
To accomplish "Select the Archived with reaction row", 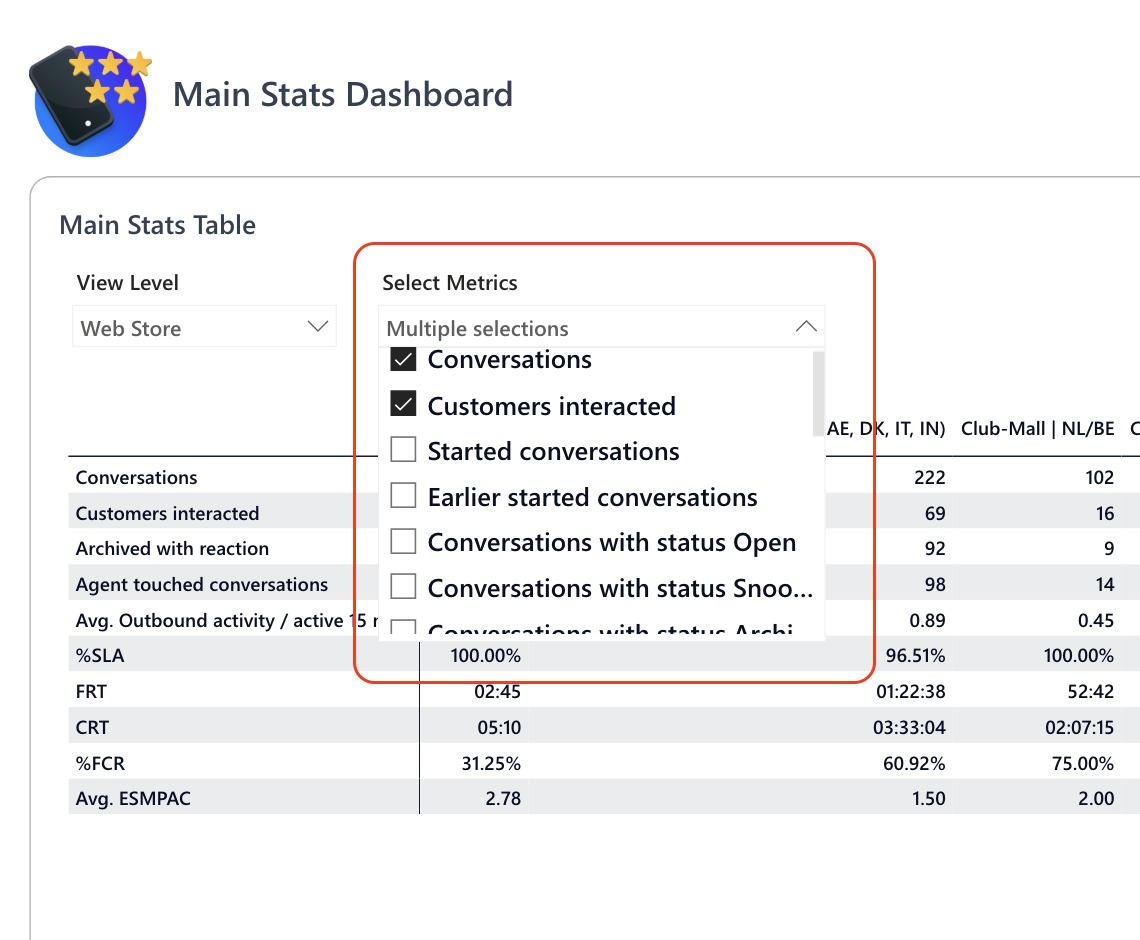I will pyautogui.click(x=172, y=549).
